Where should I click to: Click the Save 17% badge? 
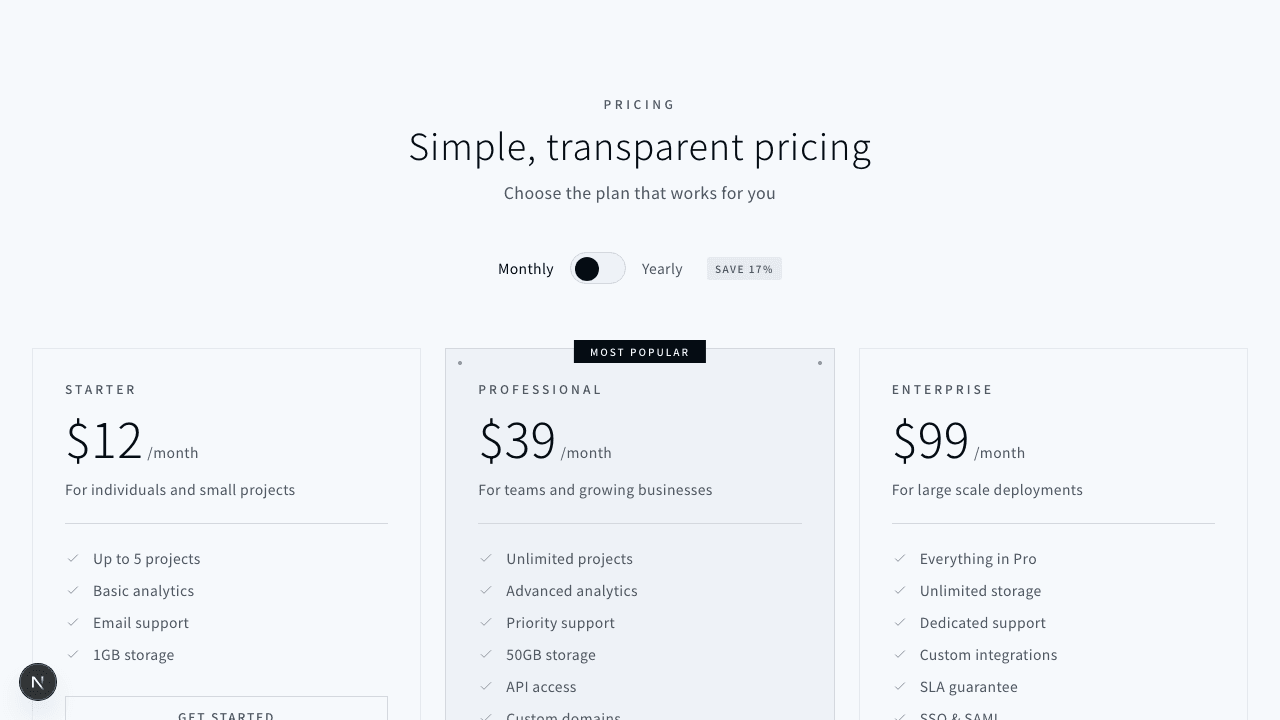pyautogui.click(x=744, y=269)
